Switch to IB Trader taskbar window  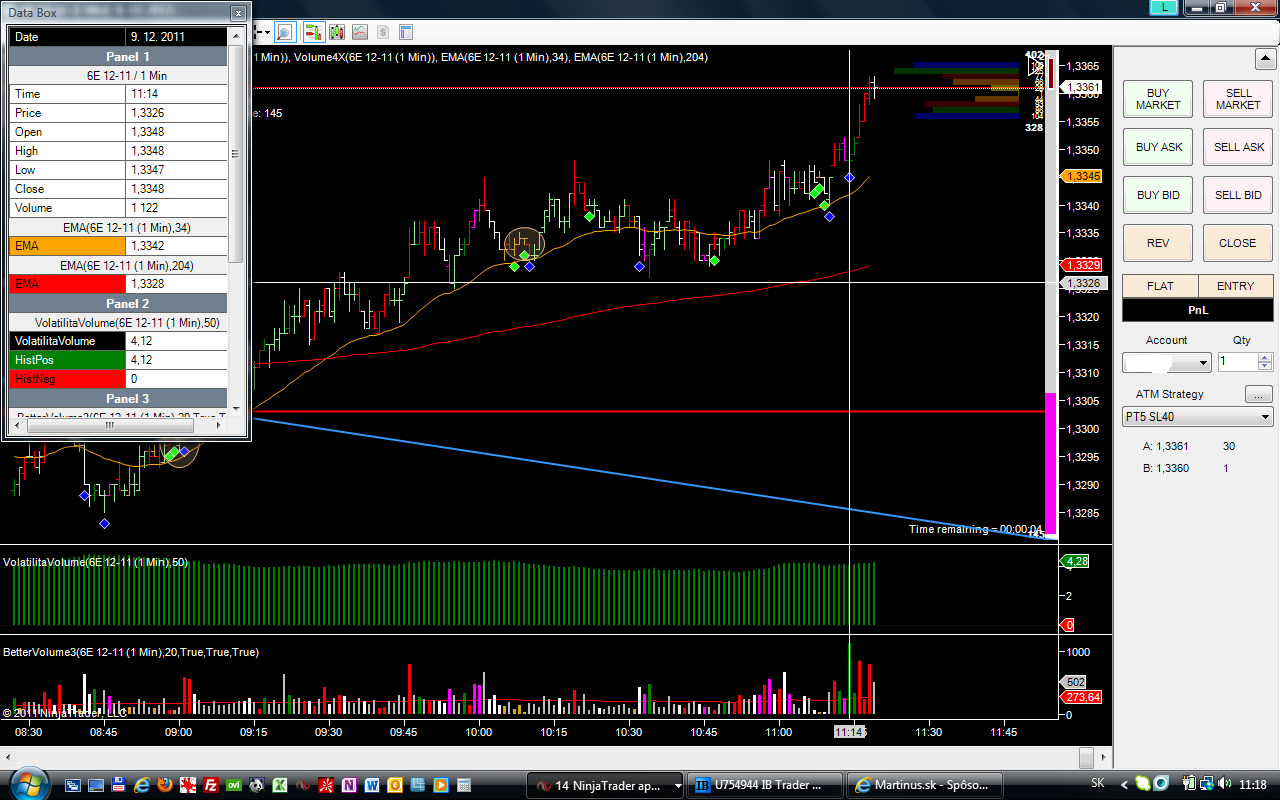766,785
